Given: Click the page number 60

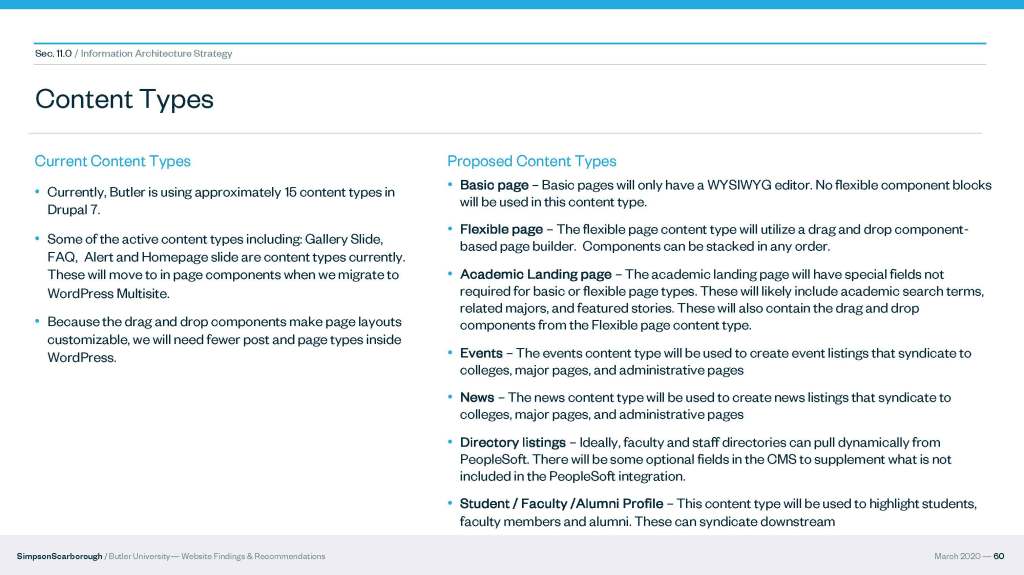Looking at the screenshot, I should (x=998, y=556).
